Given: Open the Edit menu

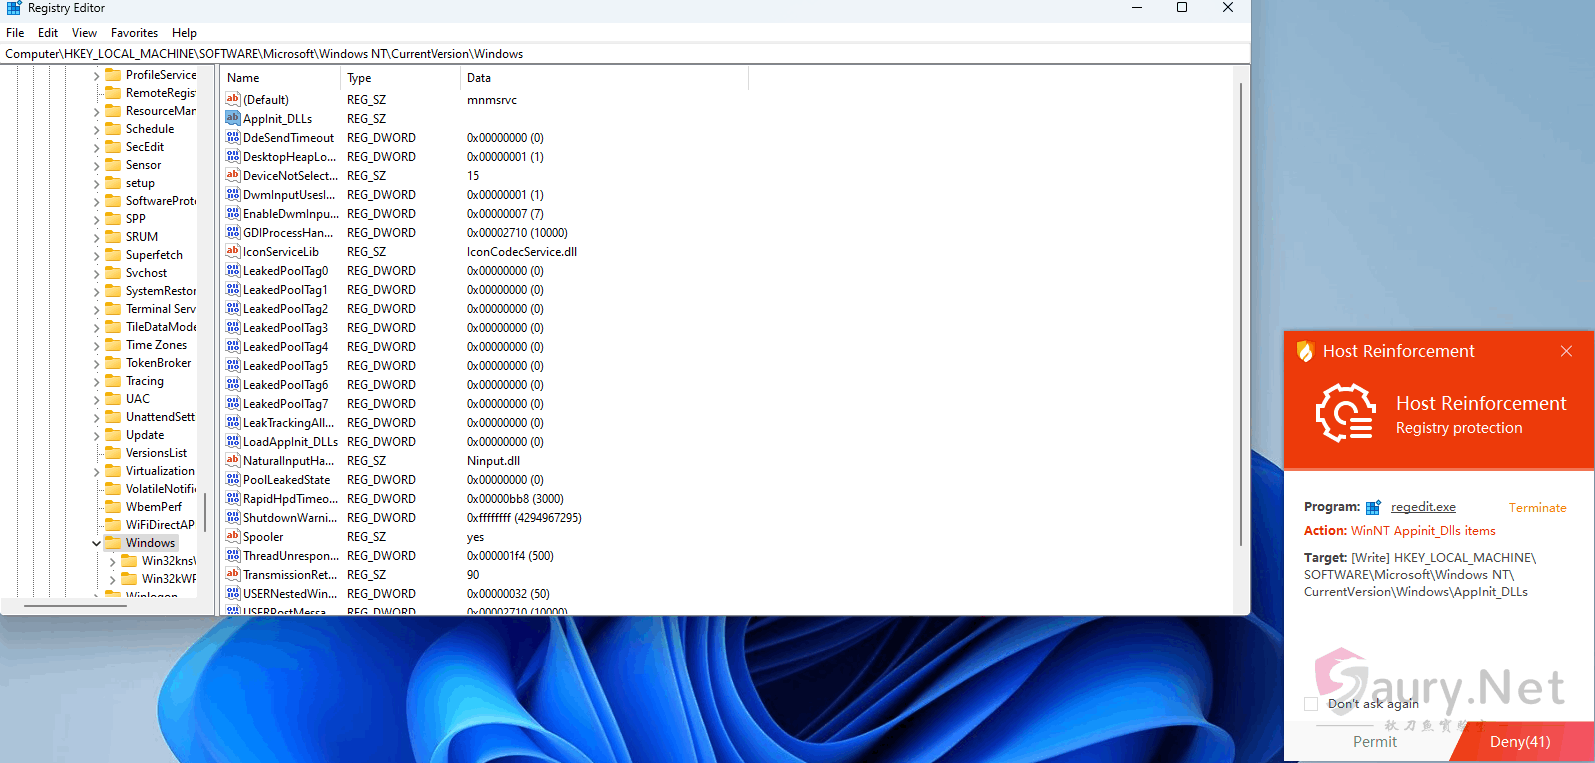Looking at the screenshot, I should pos(48,33).
